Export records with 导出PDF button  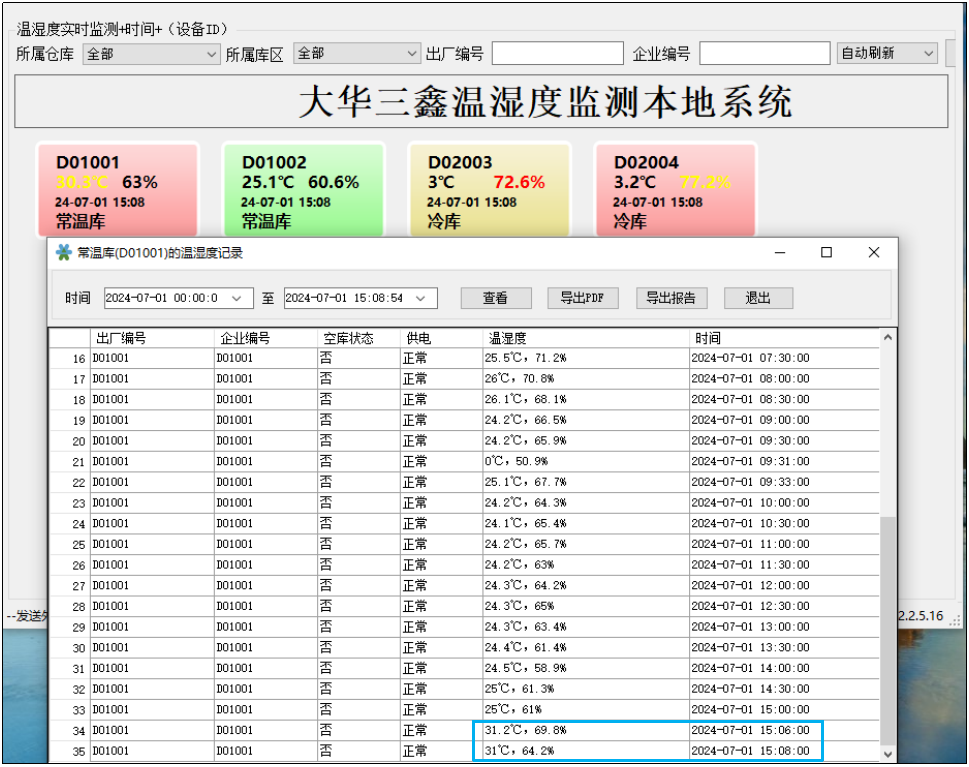click(583, 298)
